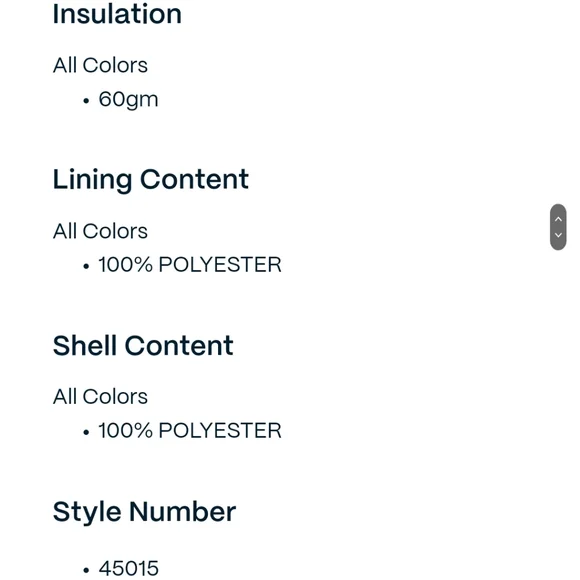The width and height of the screenshot is (580, 580).
Task: Click the word POLYESTER in Shell Content
Action: pyautogui.click(x=220, y=431)
